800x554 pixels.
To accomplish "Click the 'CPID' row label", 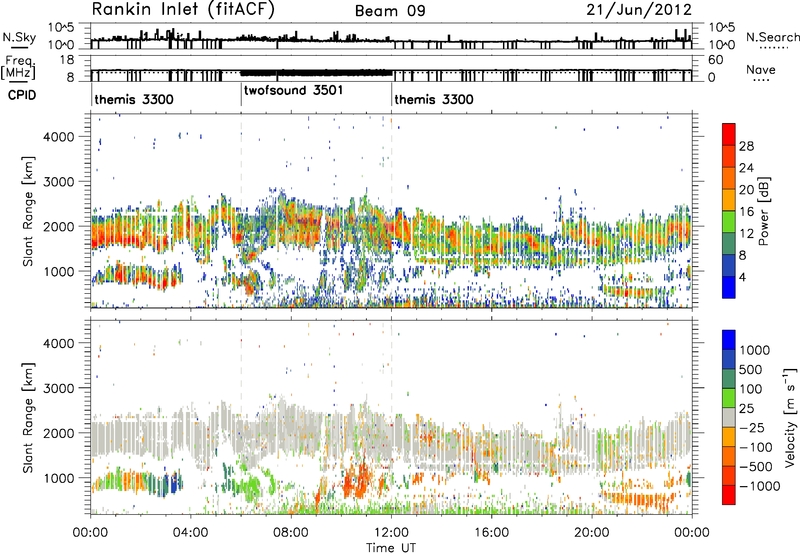I will coord(22,95).
